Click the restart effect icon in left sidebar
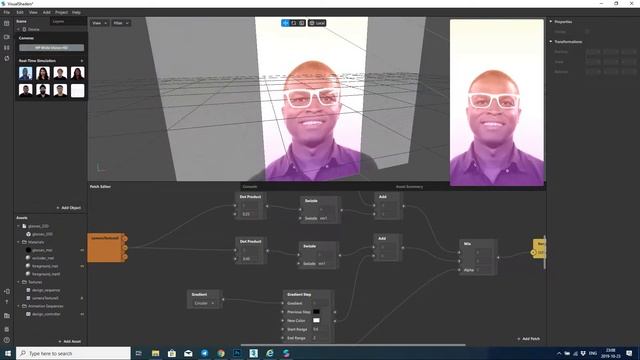640x360 pixels. coord(7,59)
